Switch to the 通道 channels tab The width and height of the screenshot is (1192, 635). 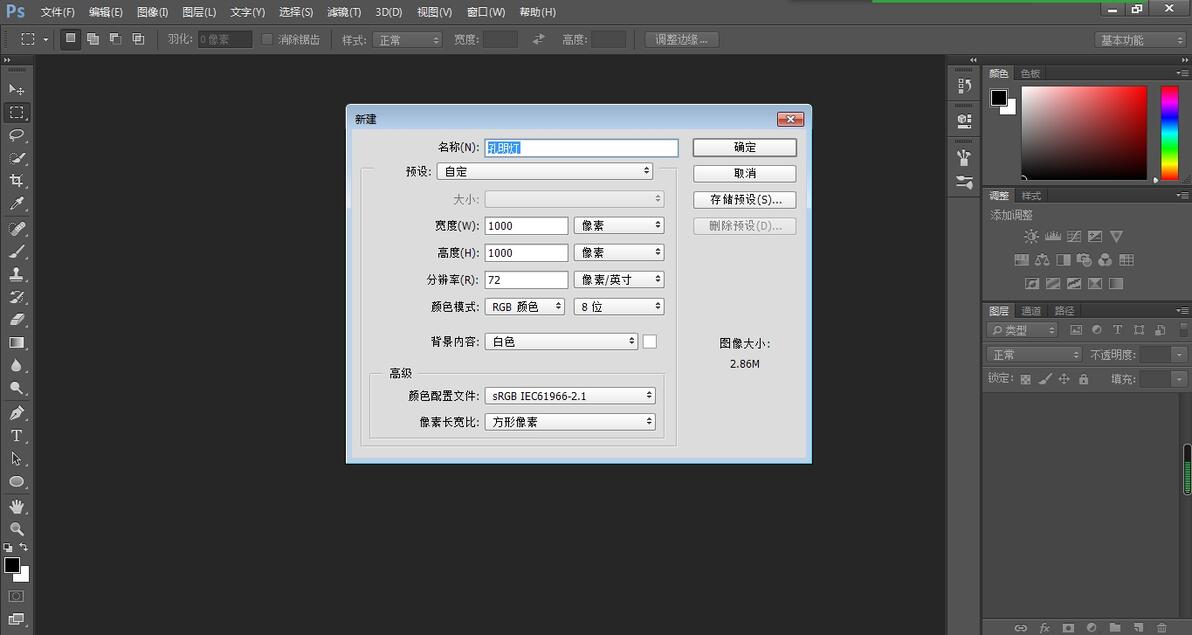click(x=1031, y=310)
